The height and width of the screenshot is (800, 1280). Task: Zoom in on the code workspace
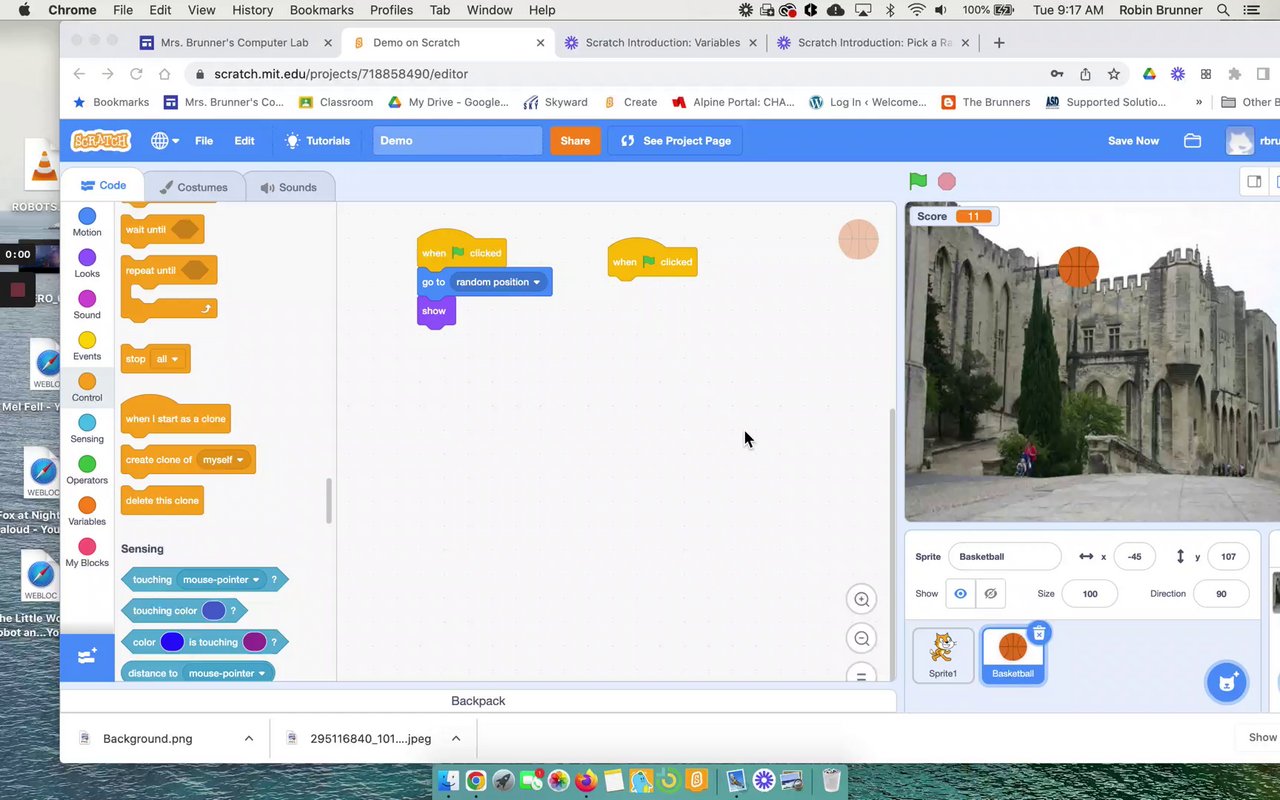click(x=861, y=599)
